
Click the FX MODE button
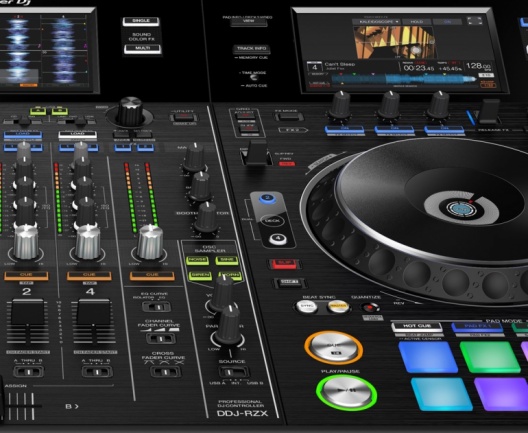(x=289, y=117)
